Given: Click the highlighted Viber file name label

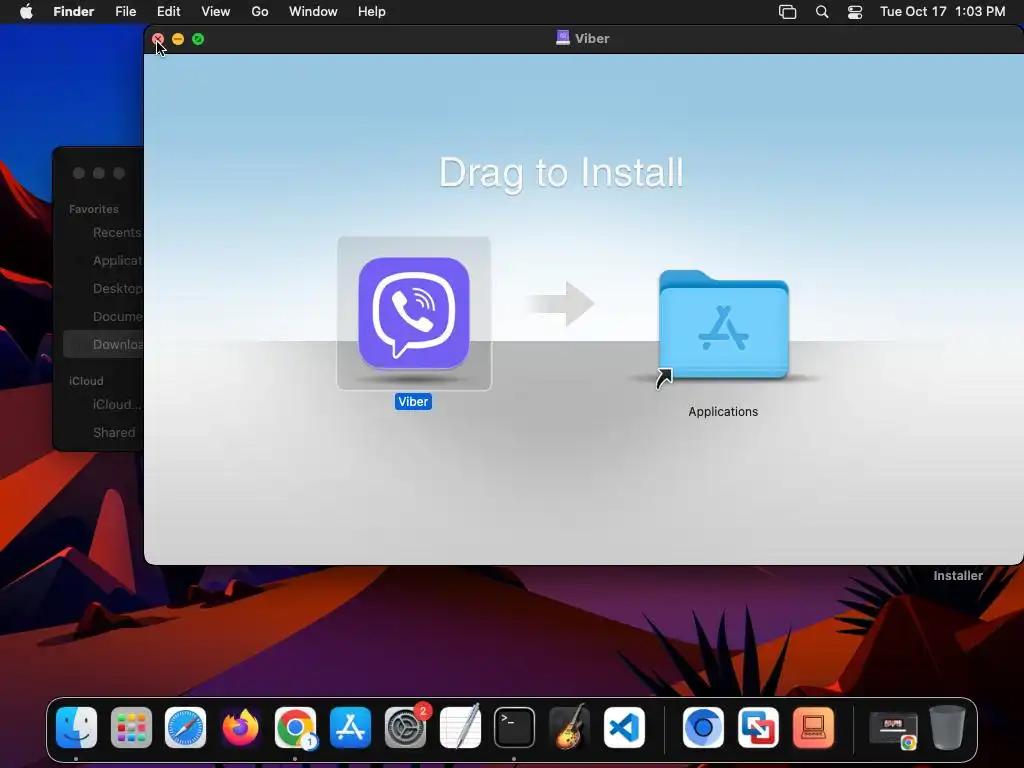Looking at the screenshot, I should click(413, 402).
